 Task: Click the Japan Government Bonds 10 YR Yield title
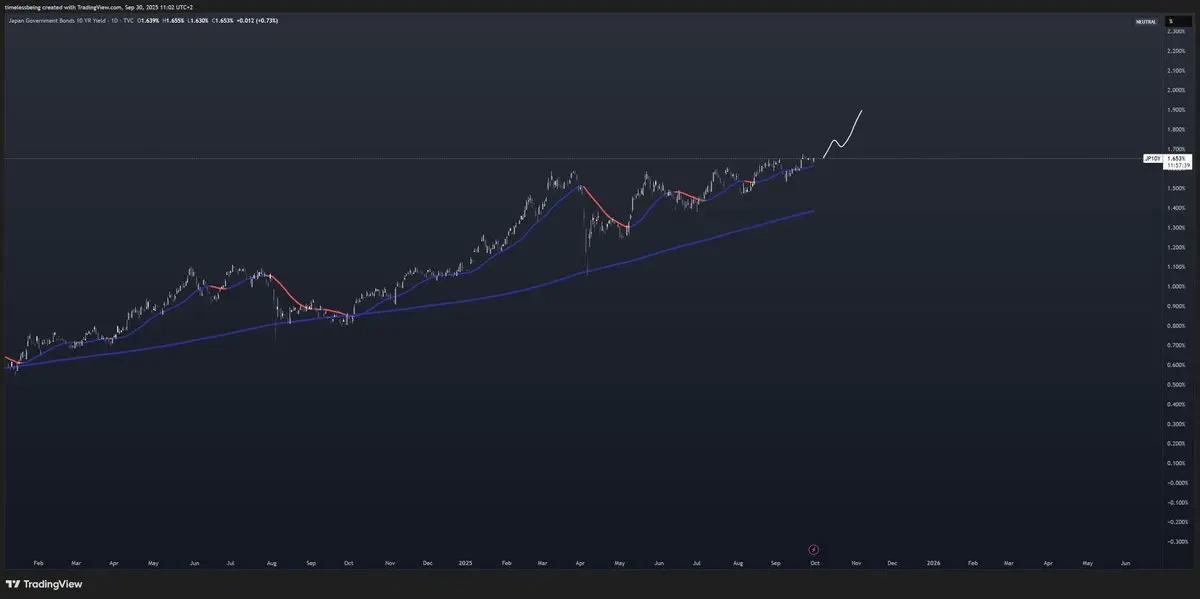[58, 21]
